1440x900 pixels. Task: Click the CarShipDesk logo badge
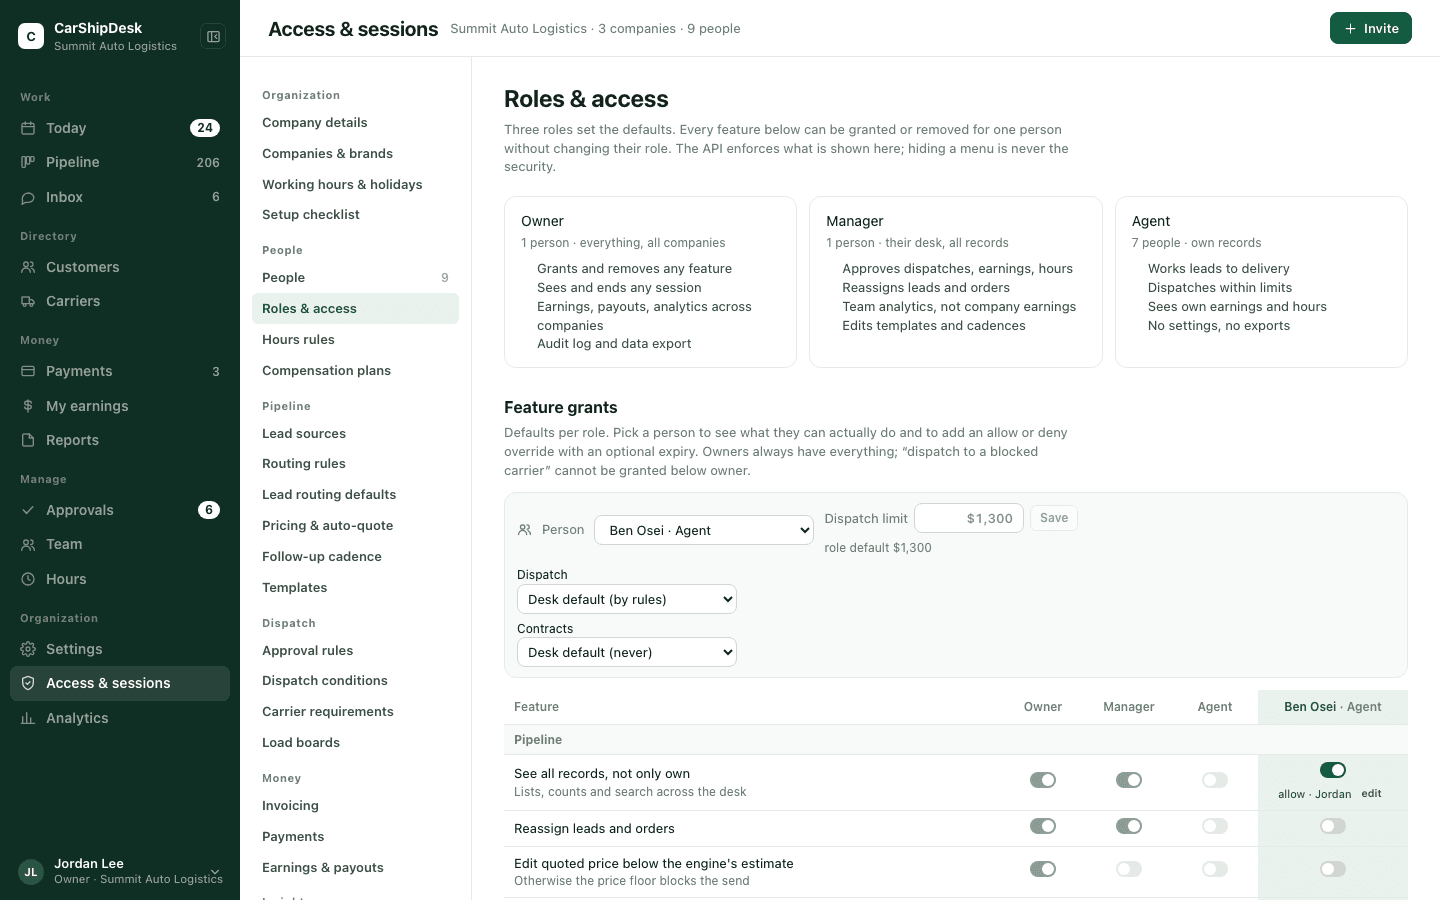pyautogui.click(x=31, y=37)
